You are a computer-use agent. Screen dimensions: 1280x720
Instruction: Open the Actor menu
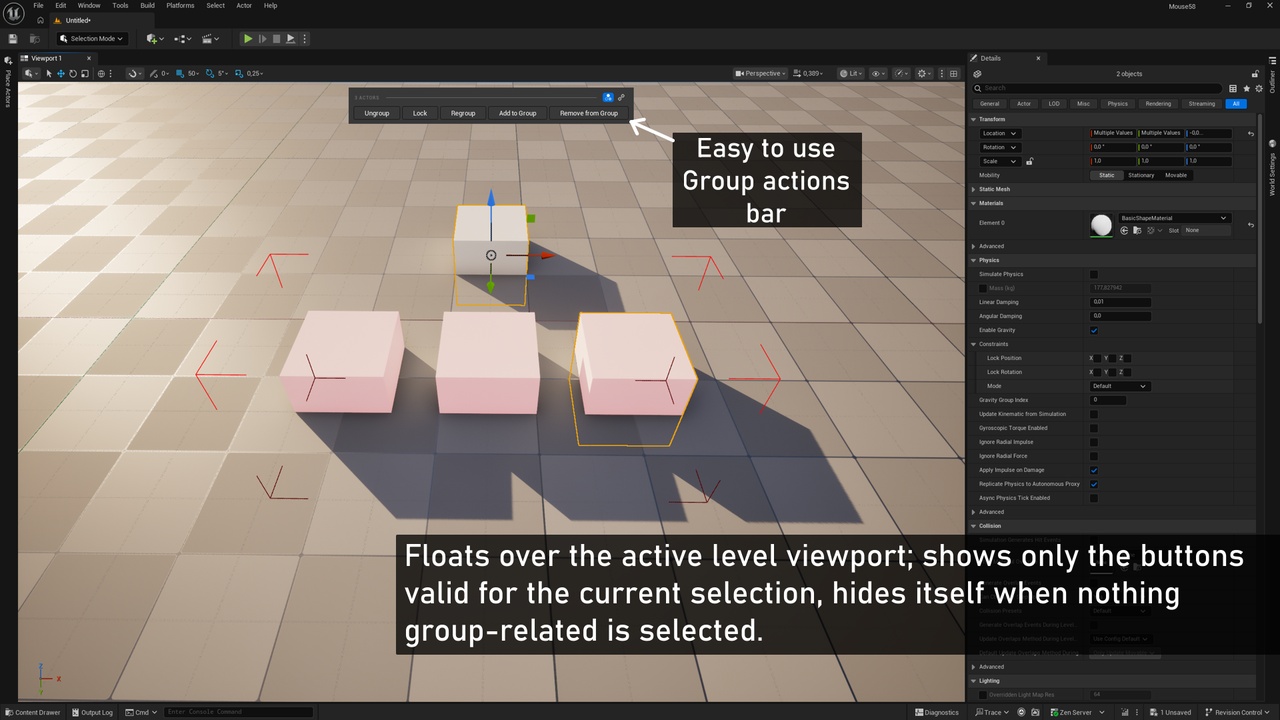pos(244,5)
